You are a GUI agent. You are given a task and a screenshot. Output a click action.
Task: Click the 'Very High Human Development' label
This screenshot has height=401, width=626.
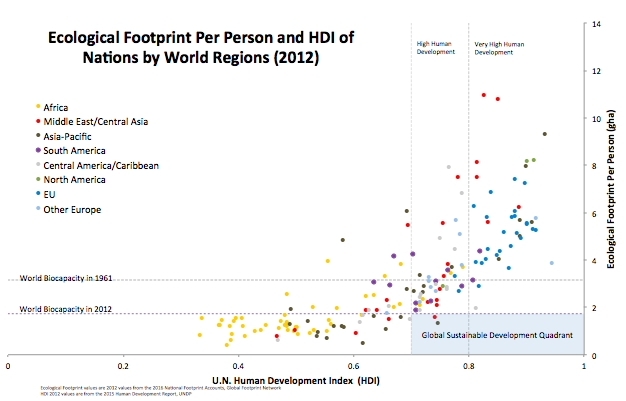(499, 48)
